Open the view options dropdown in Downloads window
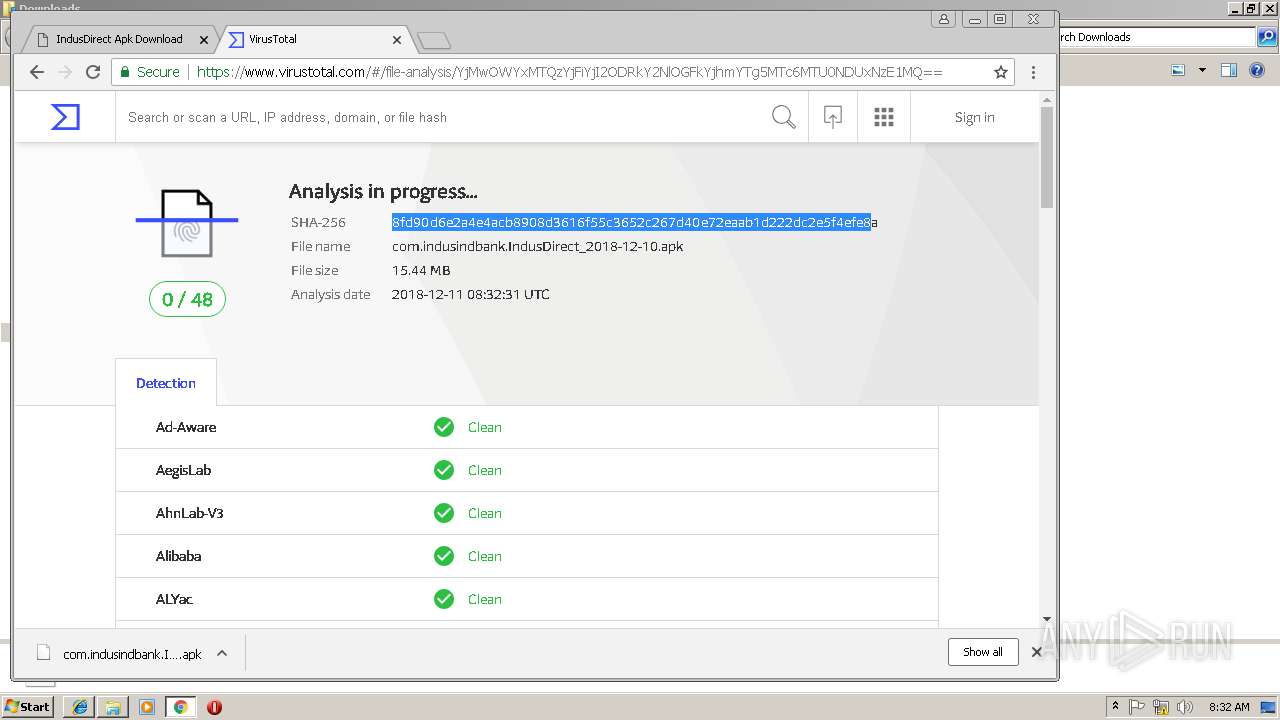This screenshot has width=1280, height=720. (x=1202, y=70)
